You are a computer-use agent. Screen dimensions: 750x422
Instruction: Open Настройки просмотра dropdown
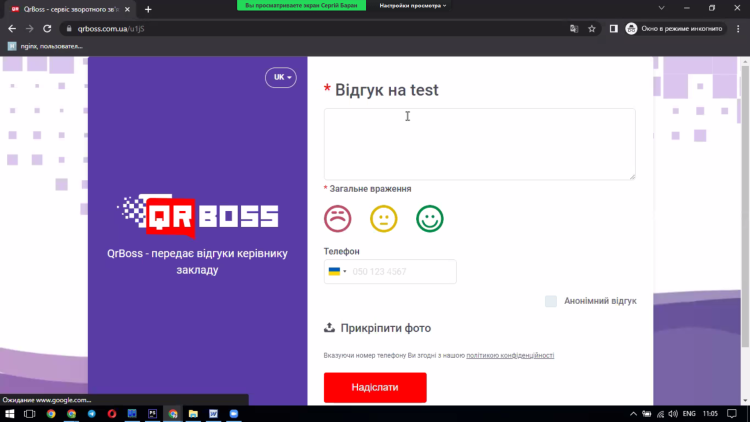point(413,5)
